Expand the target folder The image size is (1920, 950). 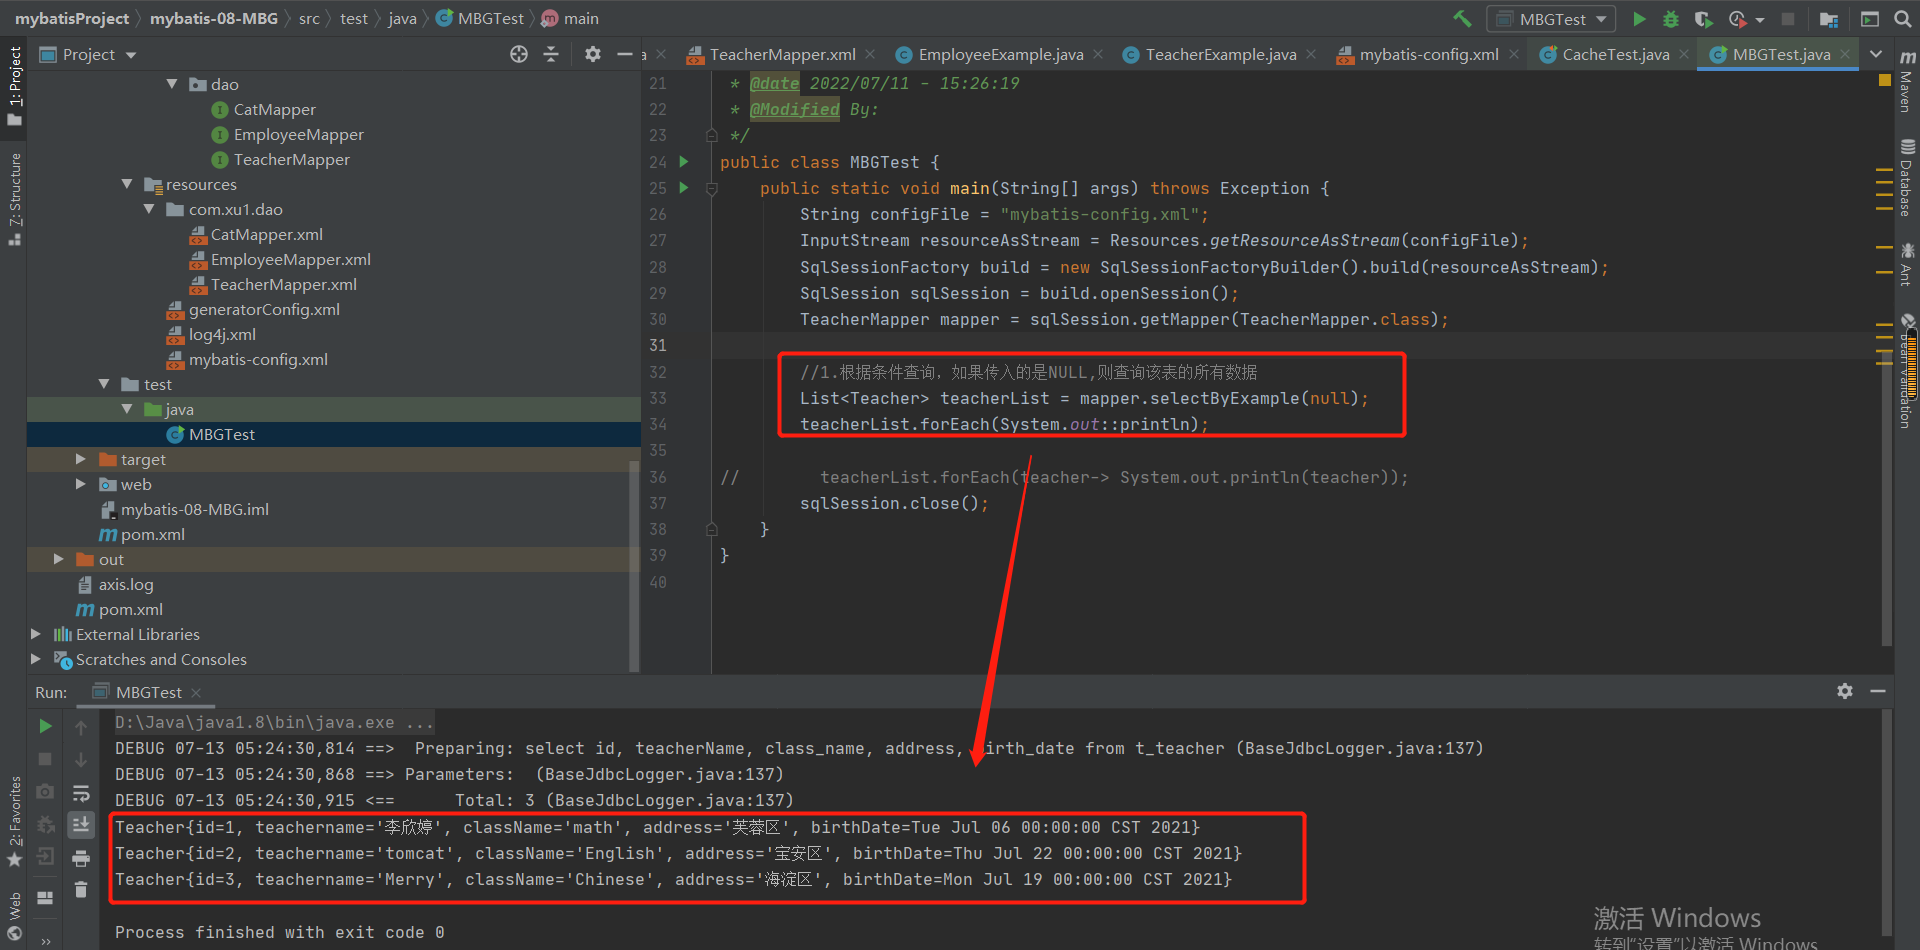tap(81, 459)
